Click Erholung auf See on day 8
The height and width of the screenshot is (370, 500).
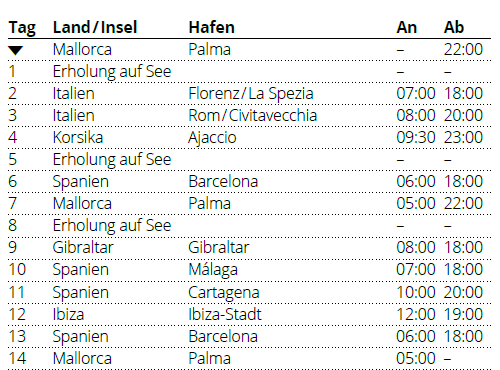pos(112,225)
